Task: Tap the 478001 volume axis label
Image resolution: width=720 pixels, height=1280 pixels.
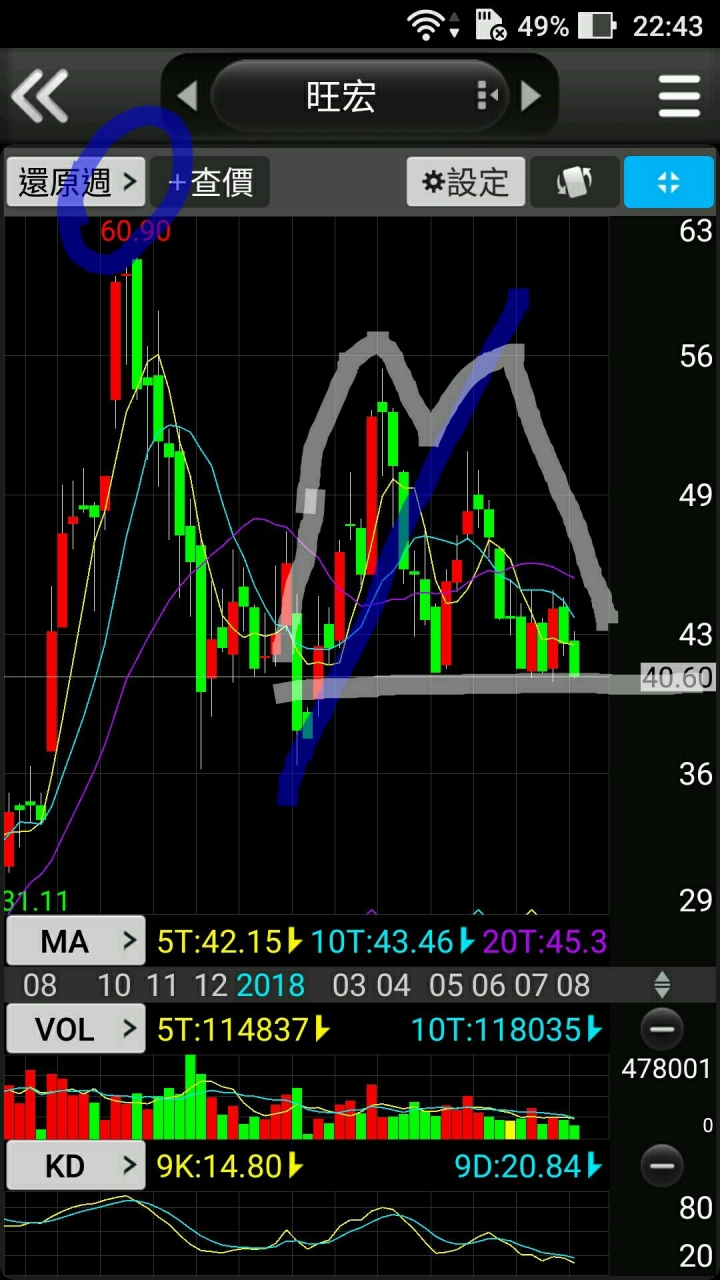Action: (x=667, y=1069)
